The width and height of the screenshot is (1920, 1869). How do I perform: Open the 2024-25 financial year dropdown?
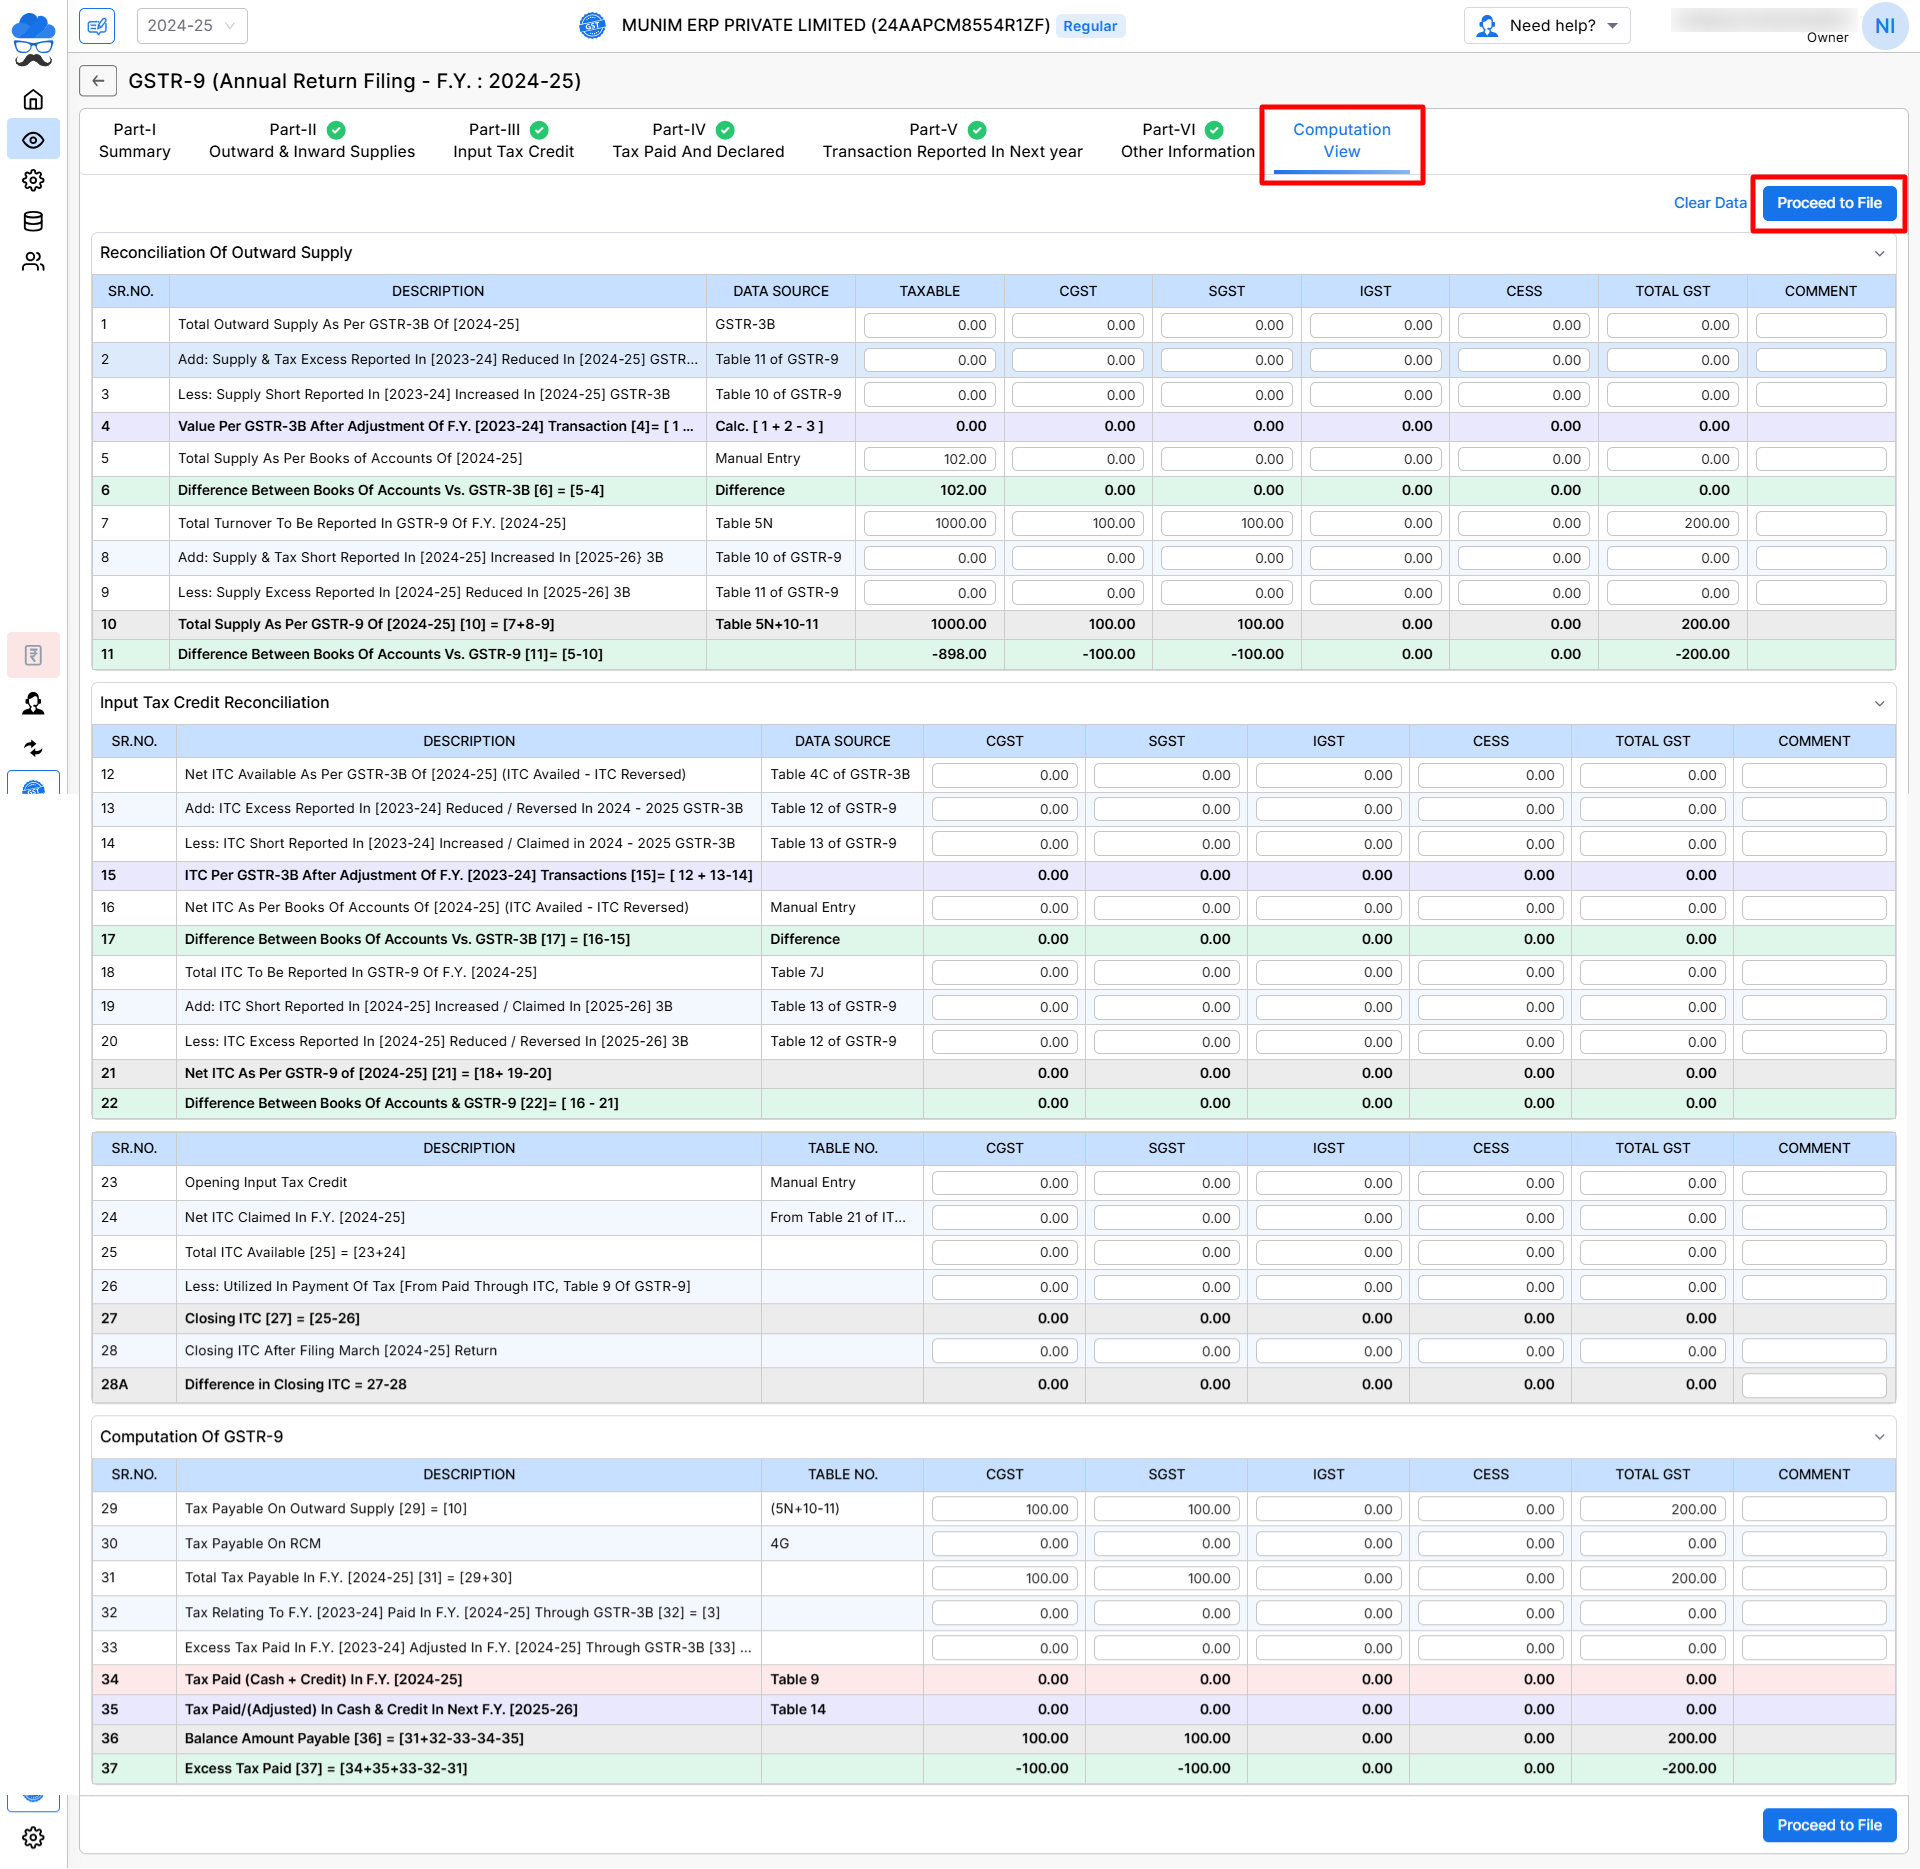191,26
